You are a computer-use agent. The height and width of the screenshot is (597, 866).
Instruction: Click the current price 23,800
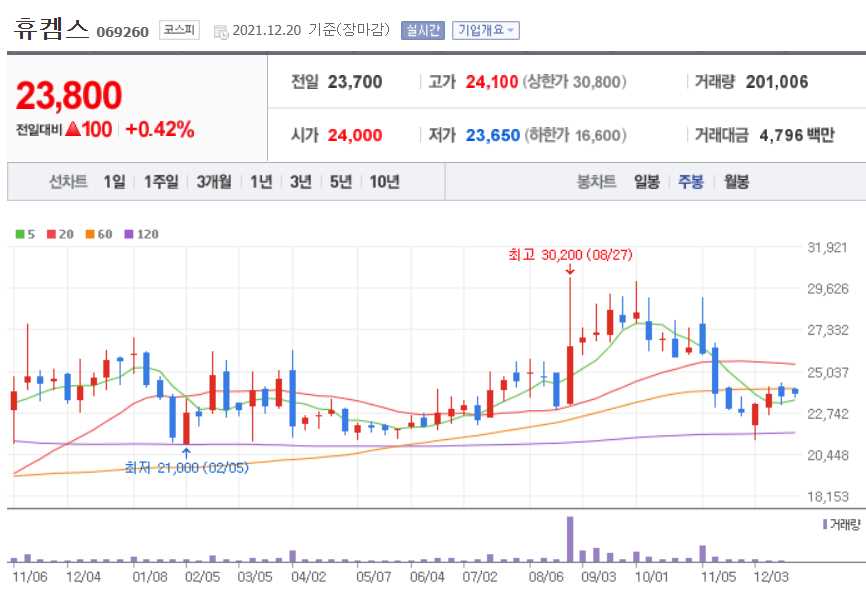(68, 96)
